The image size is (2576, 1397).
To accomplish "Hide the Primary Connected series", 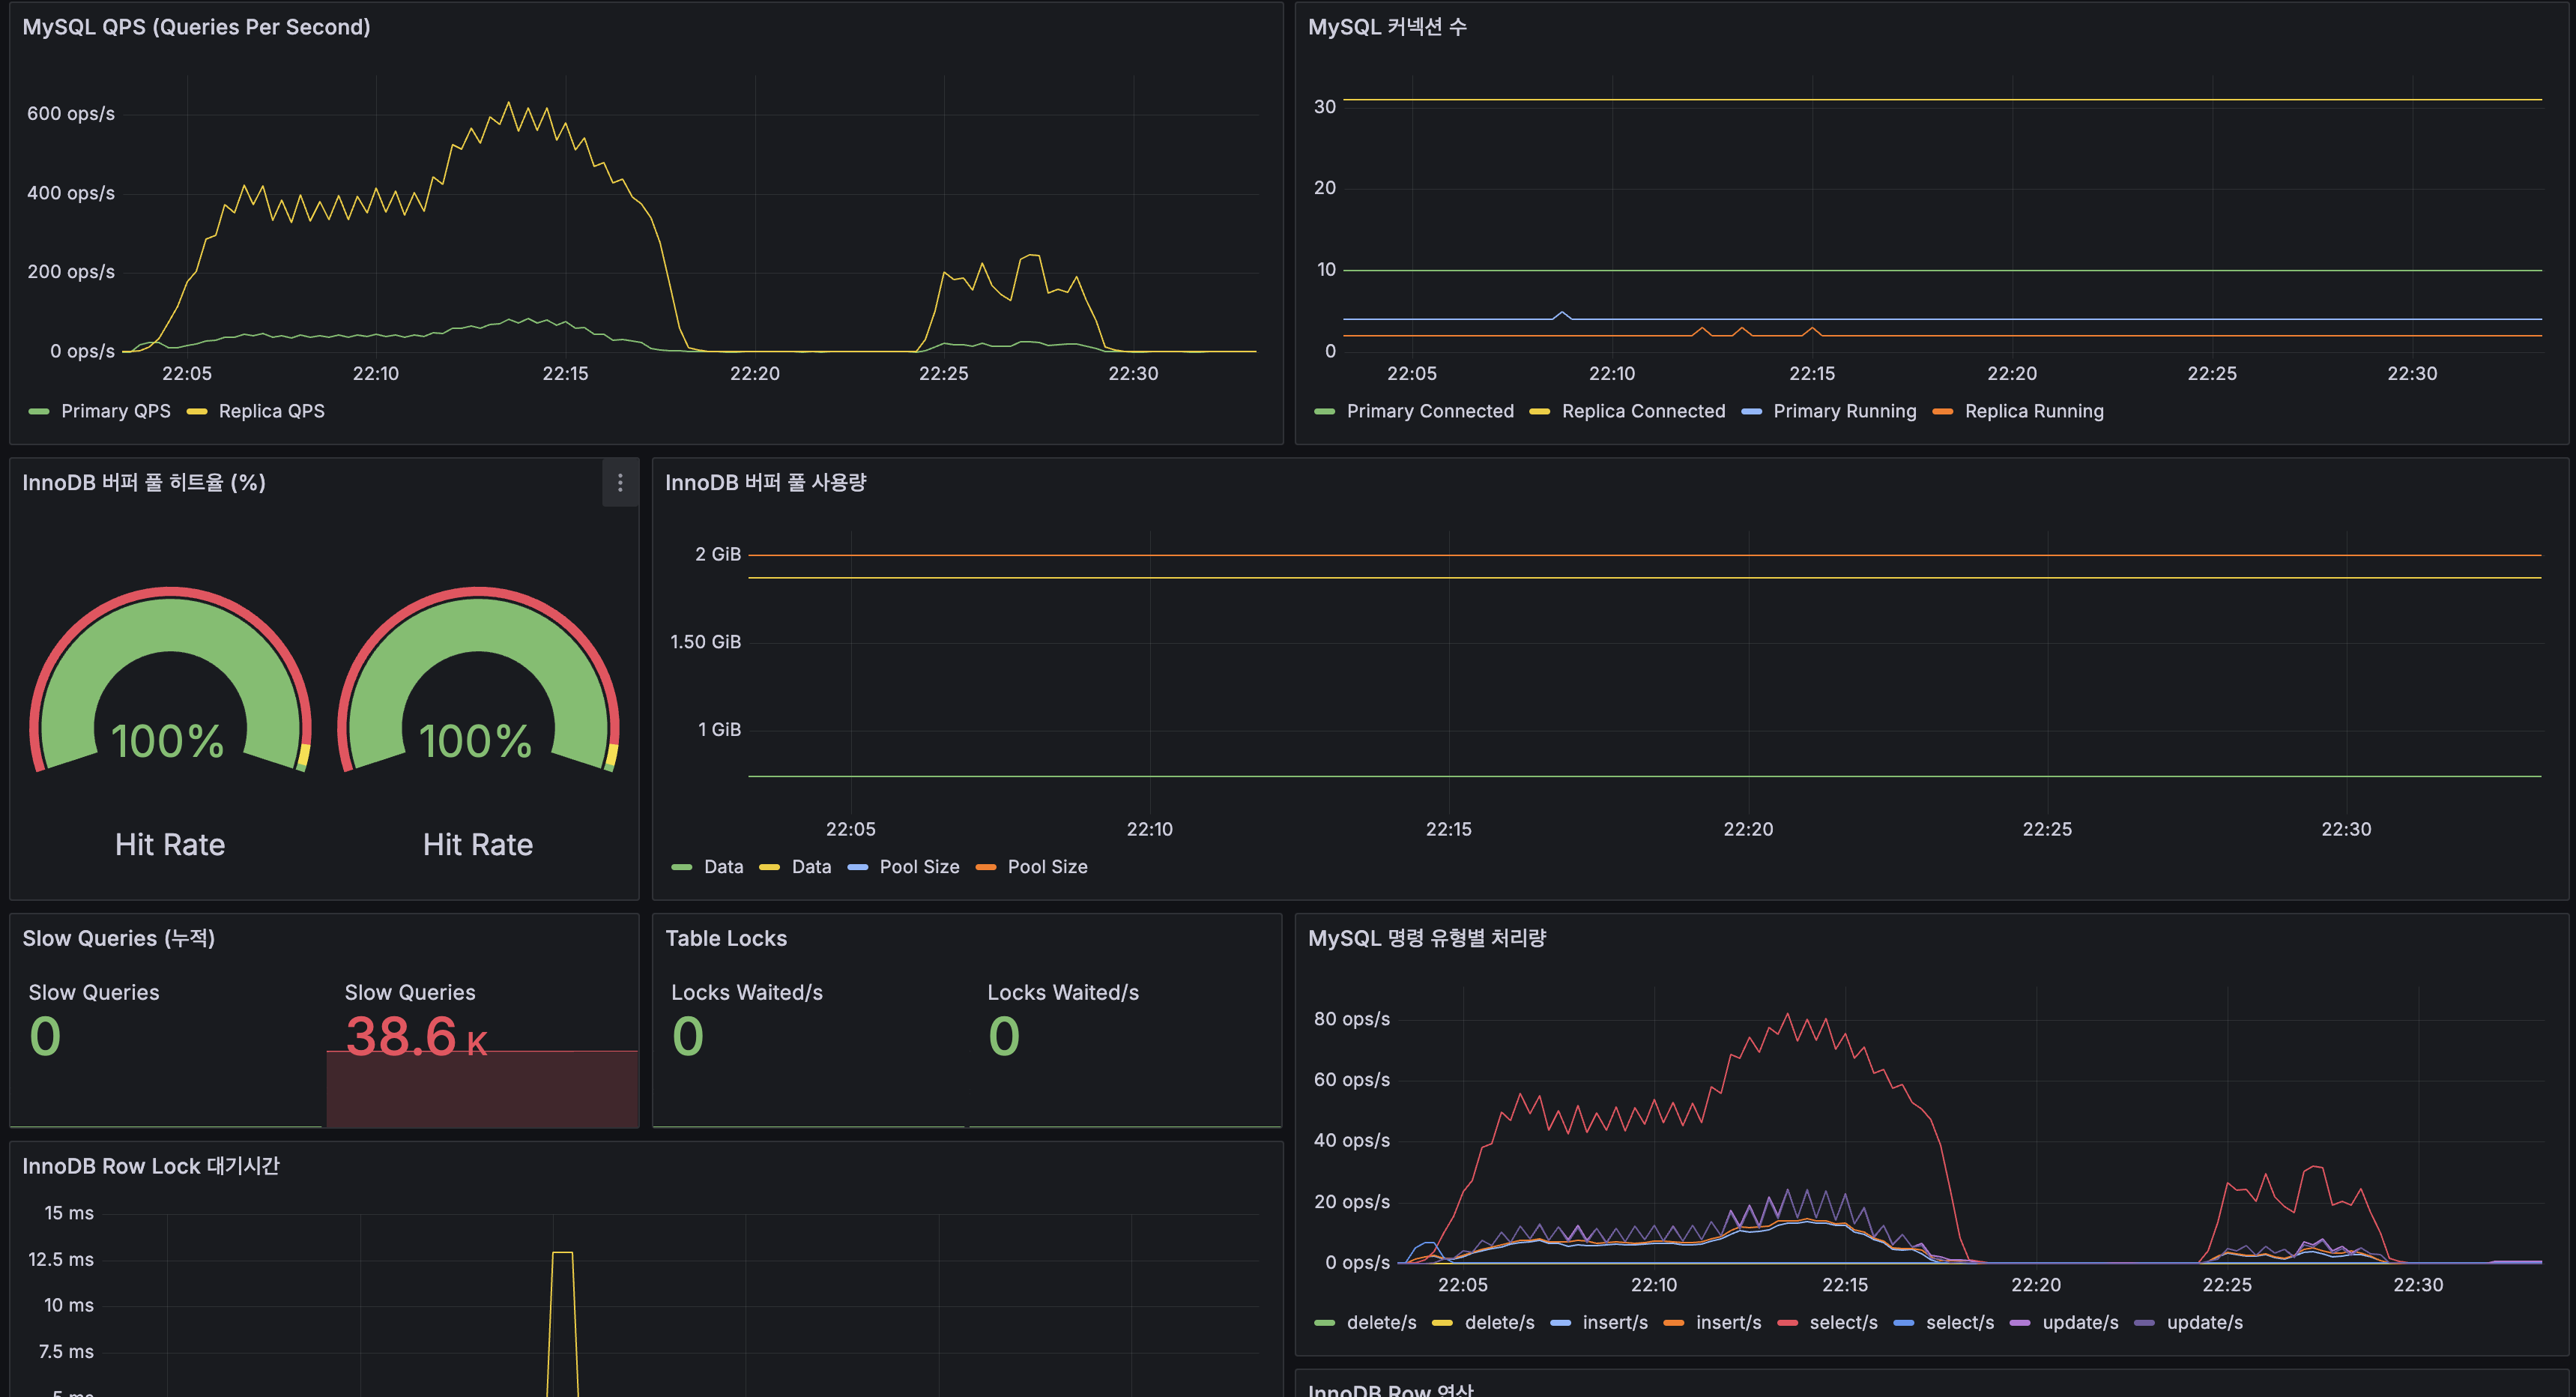I will (x=1430, y=411).
